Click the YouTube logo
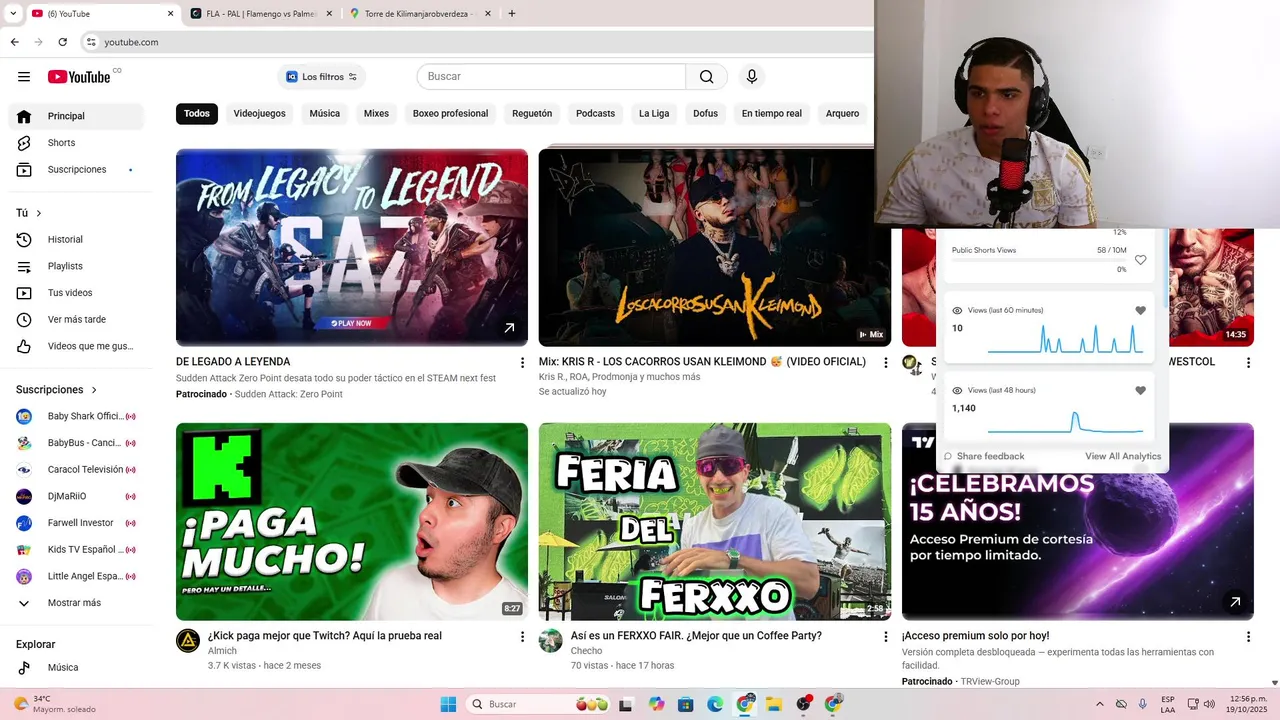 click(x=79, y=77)
